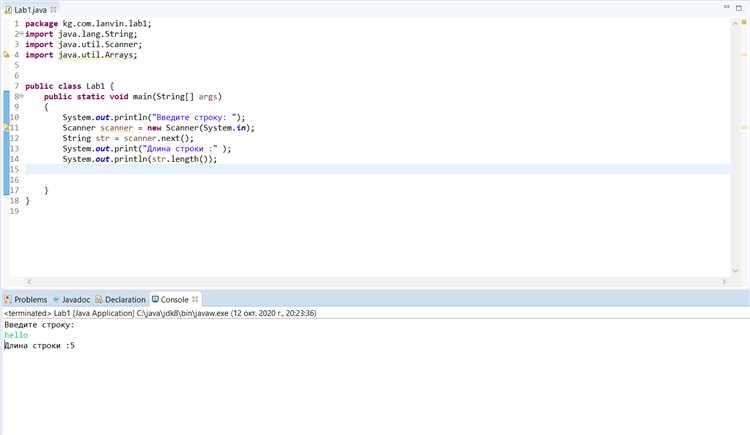Click the Java file icon on Lab1.java tab
Viewport: 750px width, 435px height.
(8, 10)
